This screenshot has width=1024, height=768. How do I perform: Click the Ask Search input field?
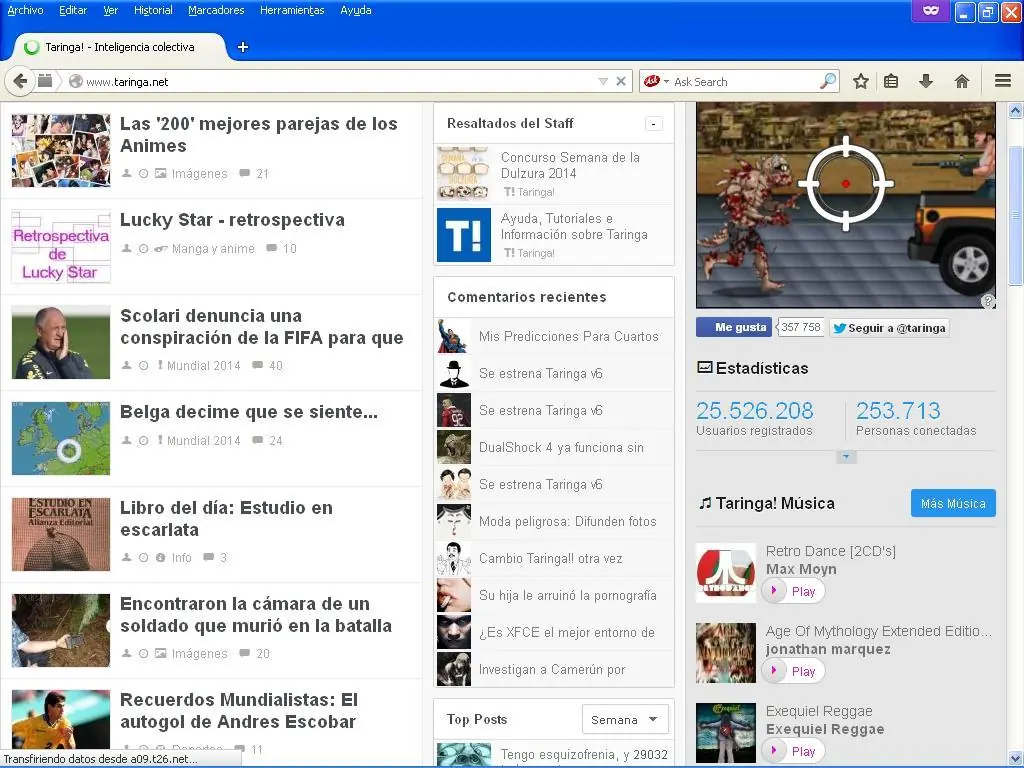click(745, 82)
